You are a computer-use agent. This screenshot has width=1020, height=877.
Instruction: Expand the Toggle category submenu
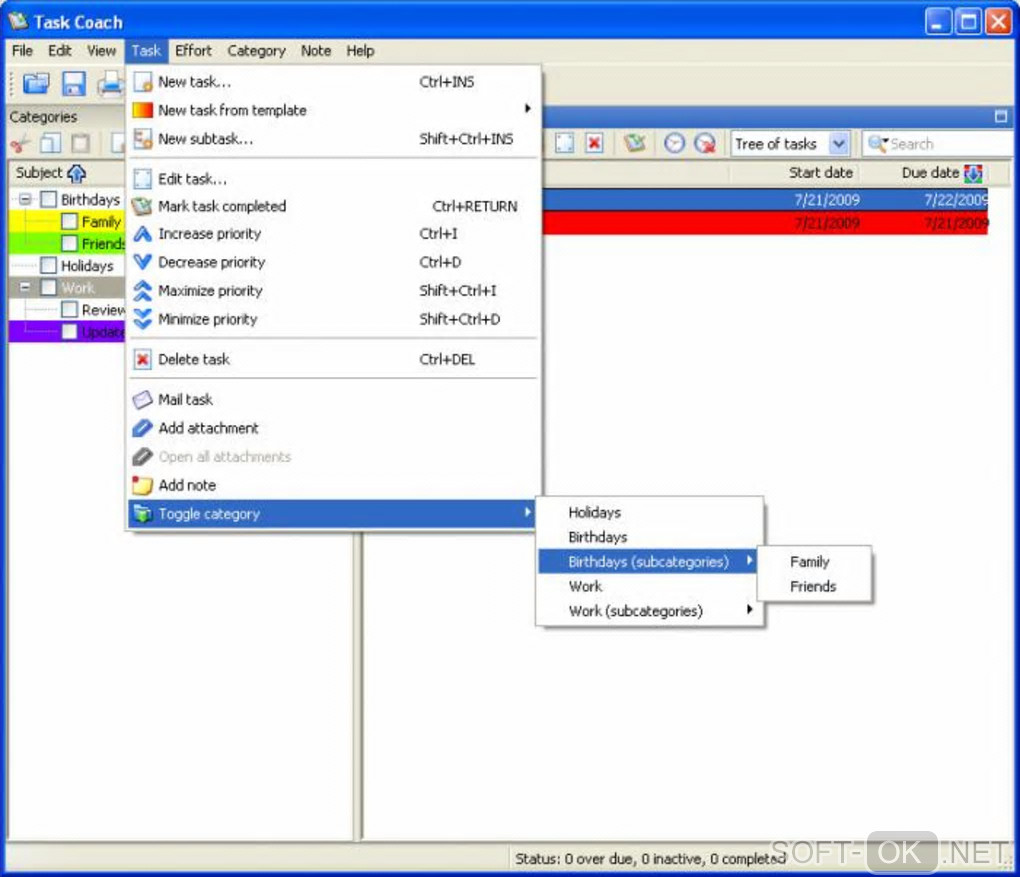coord(333,513)
